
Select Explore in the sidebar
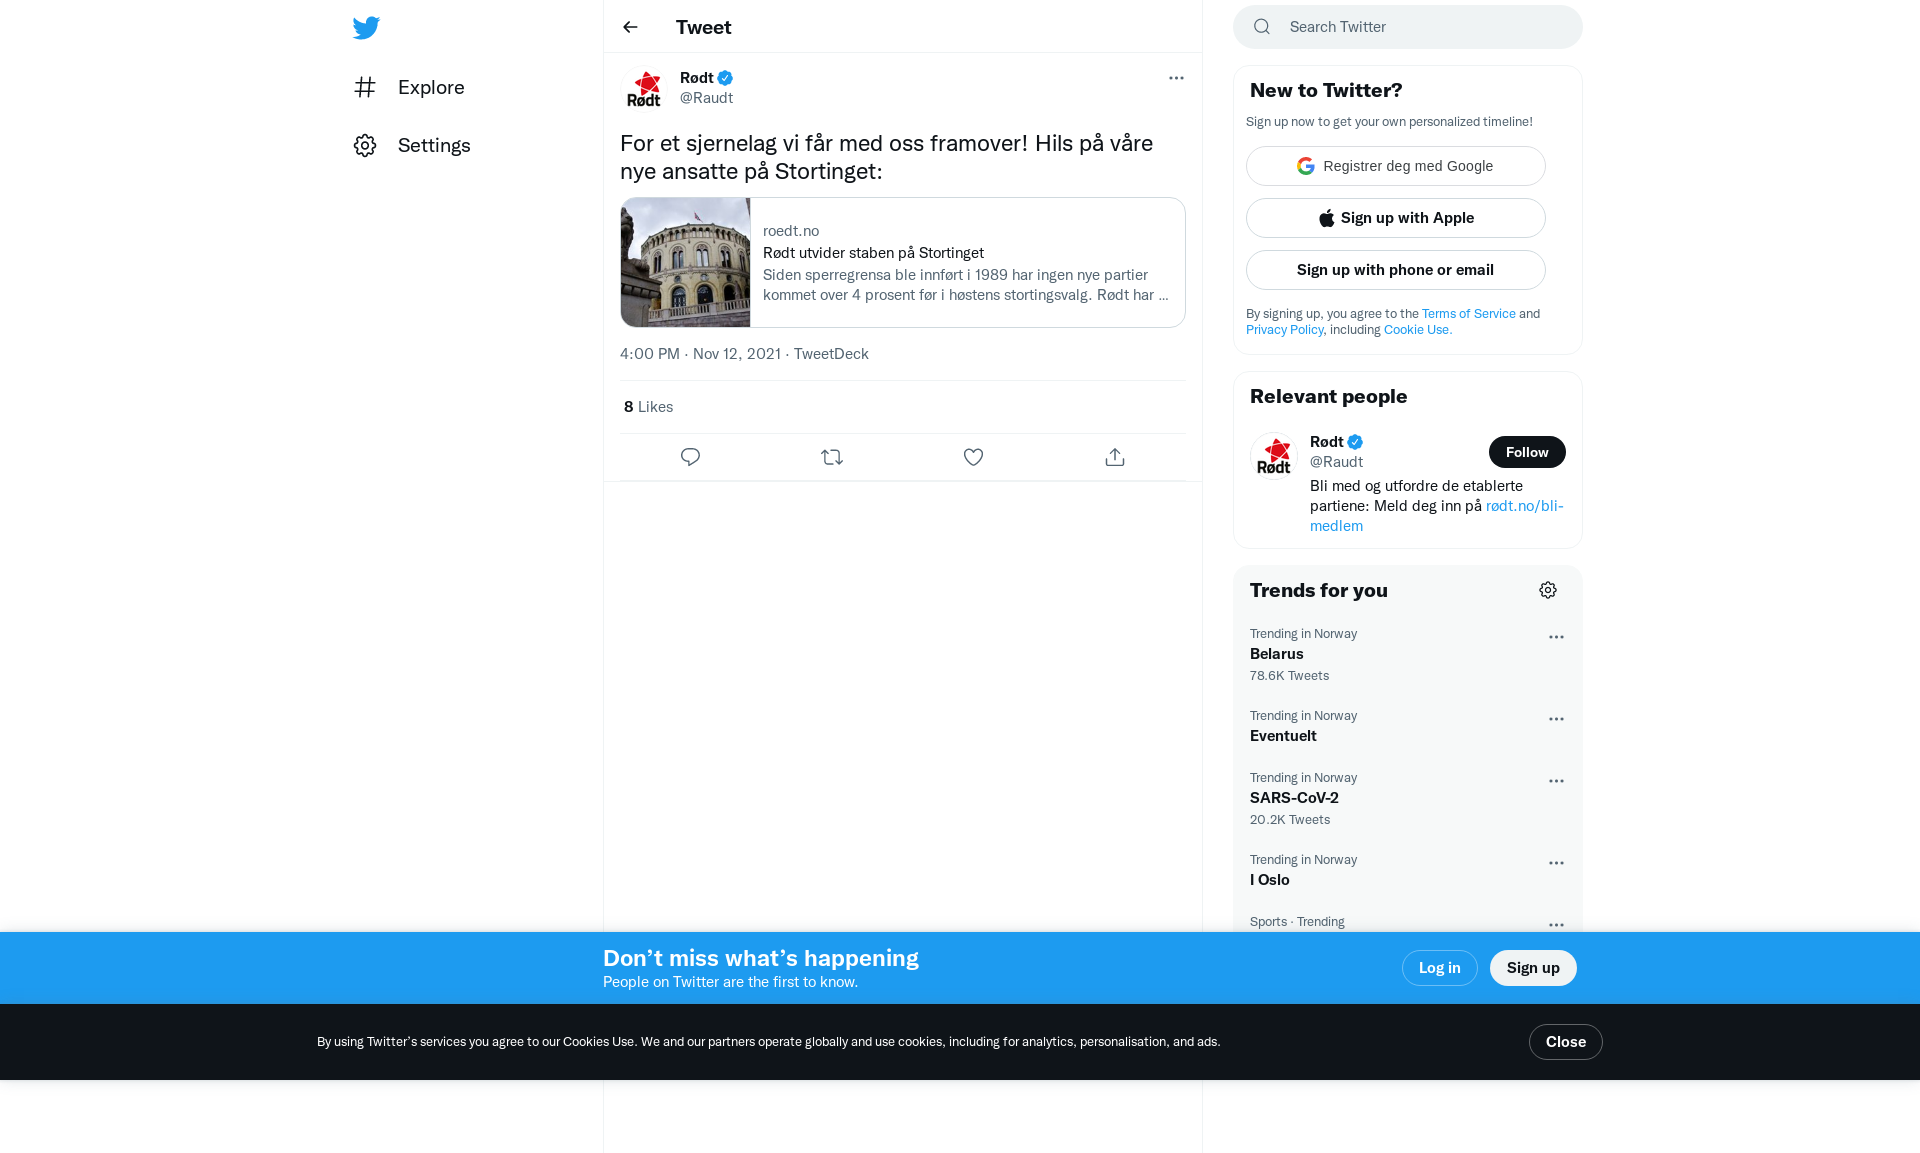[431, 87]
